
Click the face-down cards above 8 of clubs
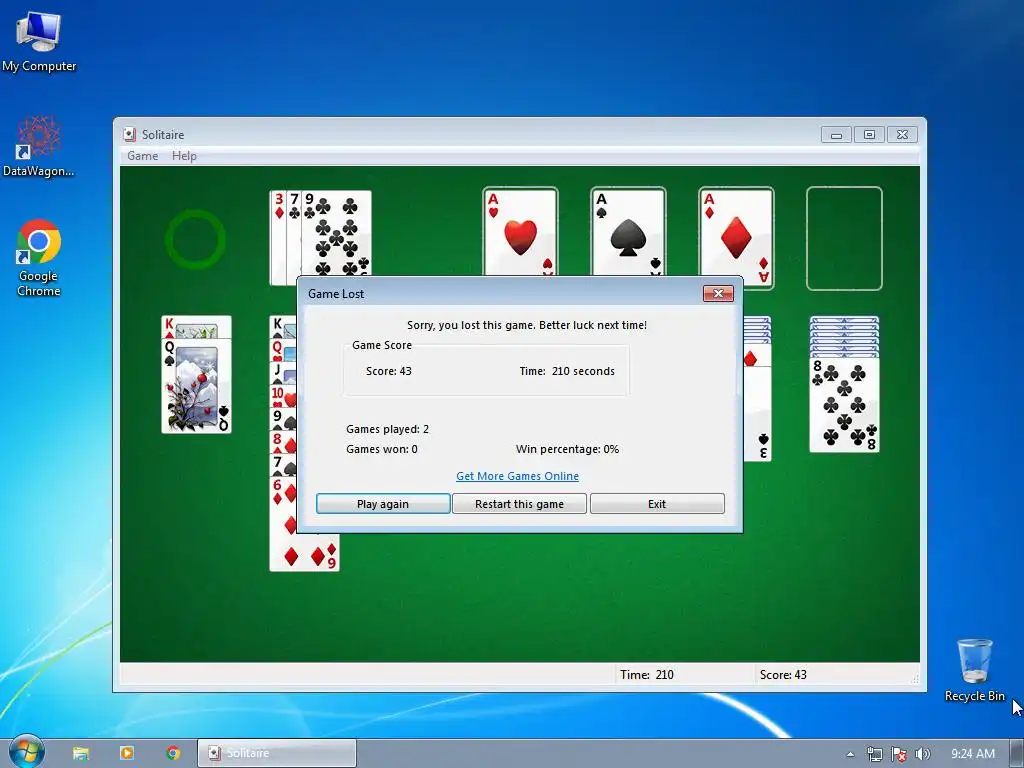pos(844,336)
